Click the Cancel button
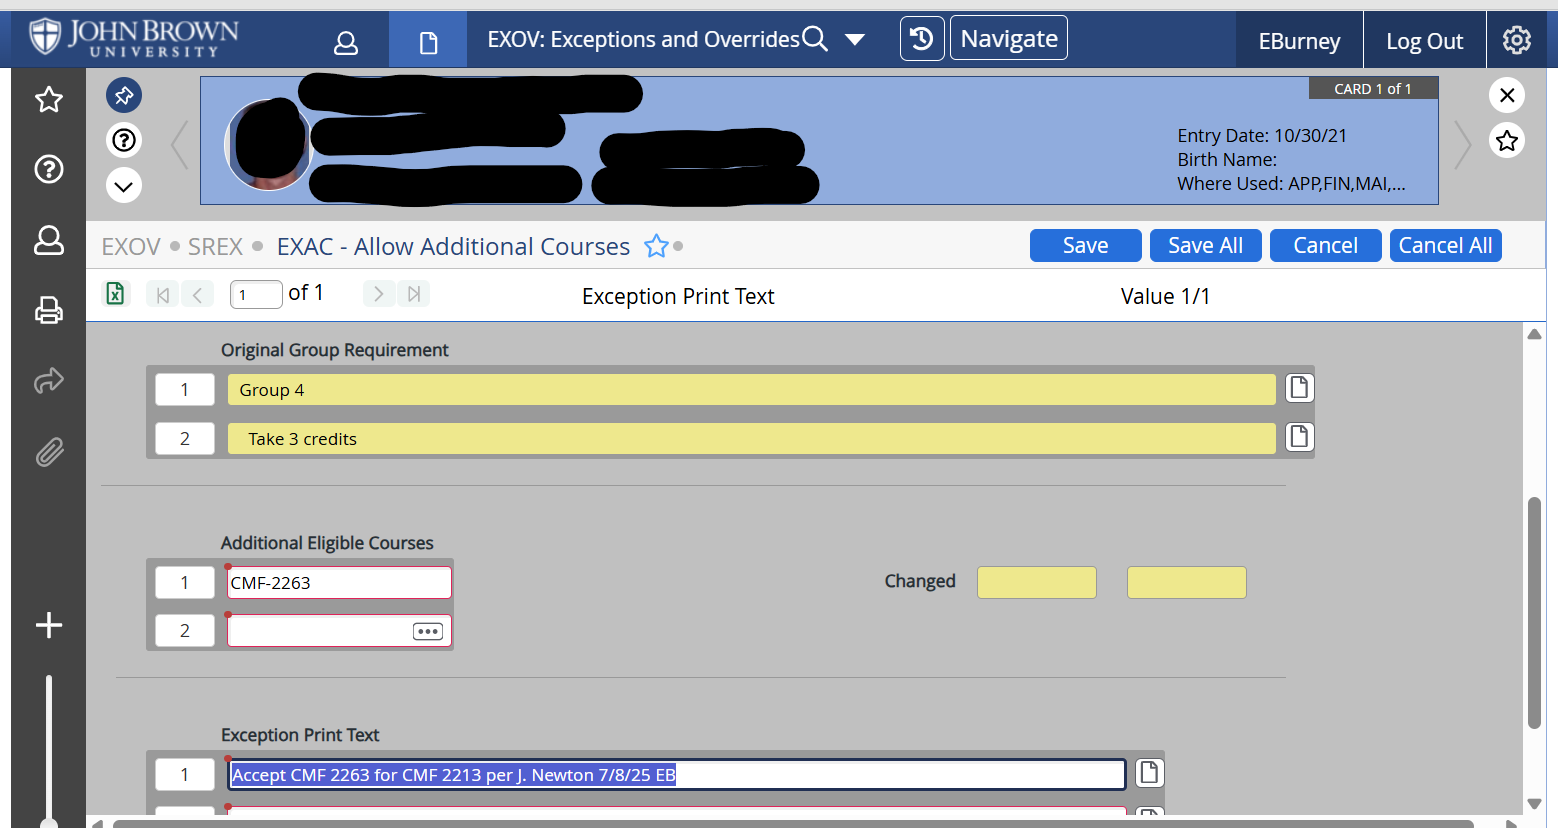The width and height of the screenshot is (1558, 828). click(x=1325, y=246)
